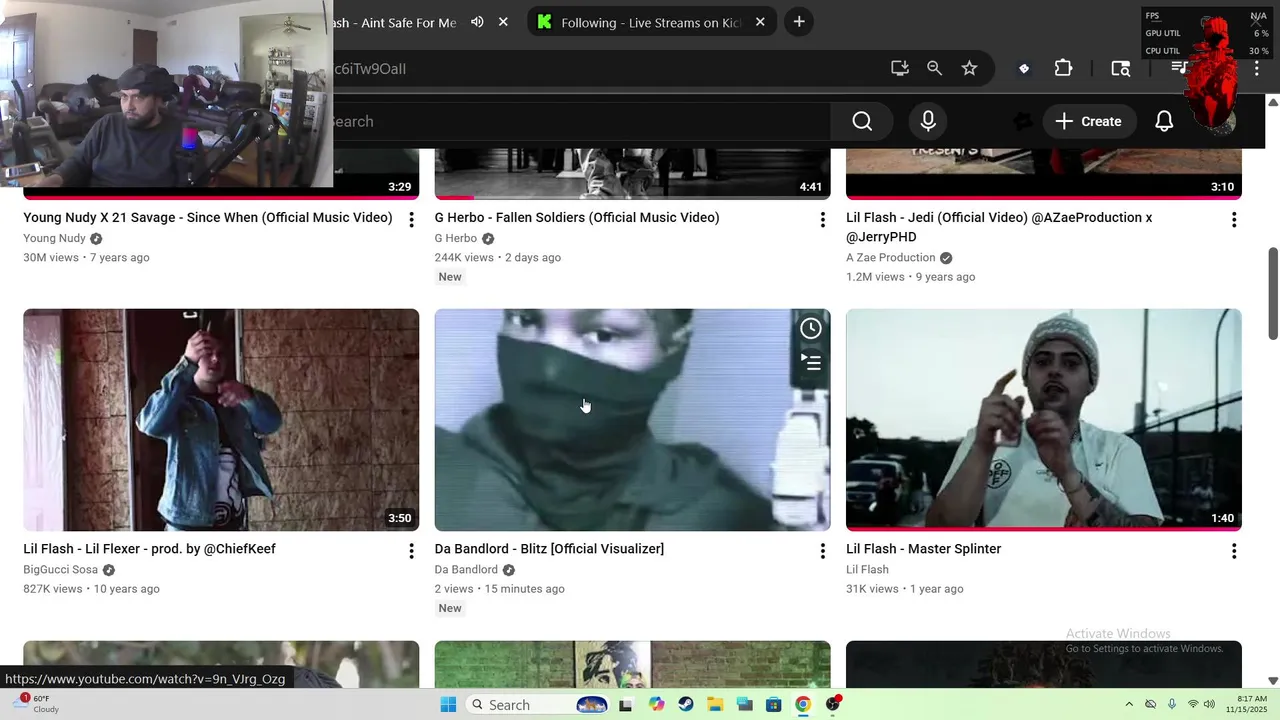The width and height of the screenshot is (1280, 720).
Task: Open the media controls icon in Chrome's toolbar
Action: [x=1179, y=68]
